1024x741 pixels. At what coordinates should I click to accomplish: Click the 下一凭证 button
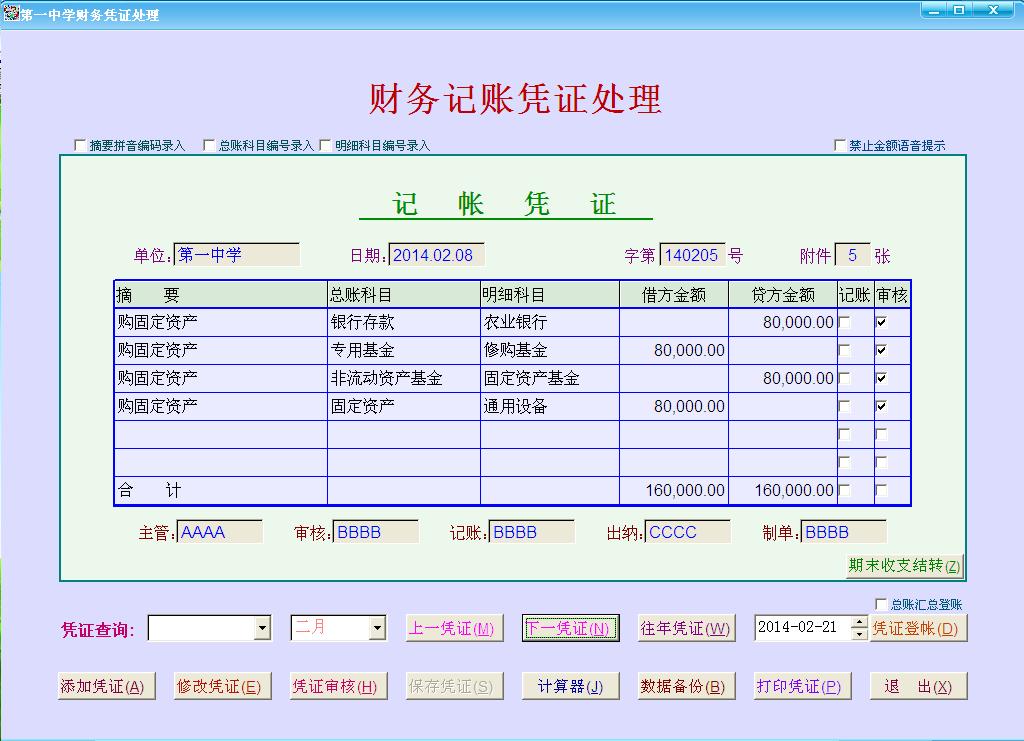pos(568,628)
